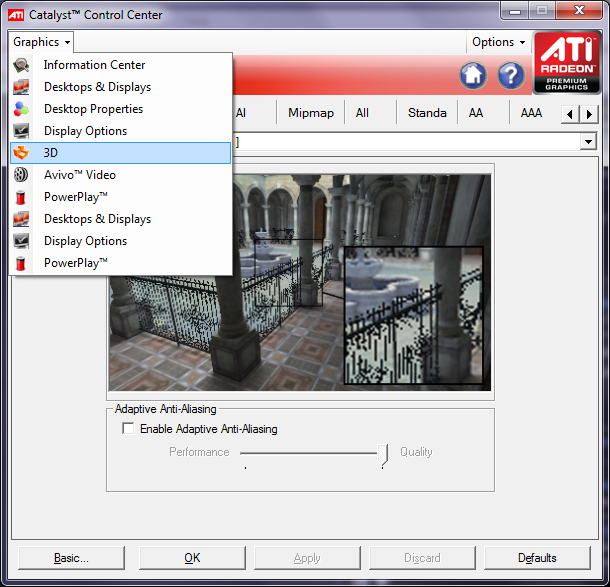Open Help via the question mark icon
Image resolution: width=610 pixels, height=587 pixels.
coord(511,75)
